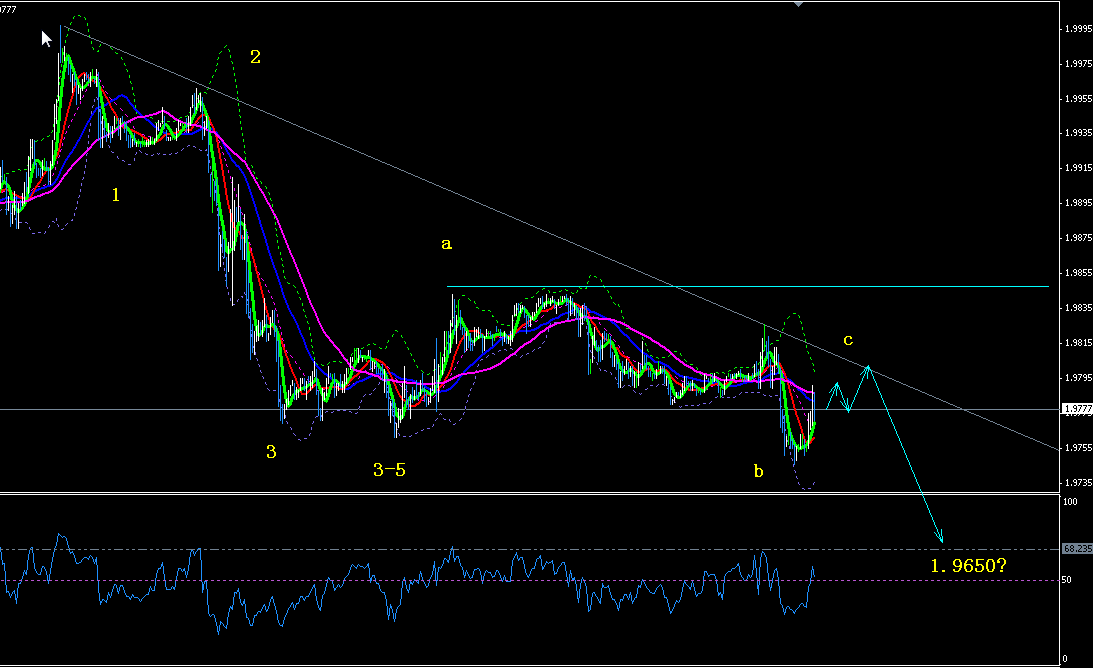Select the yellow label 'c' near the trendline
This screenshot has width=1093, height=668.
(848, 340)
